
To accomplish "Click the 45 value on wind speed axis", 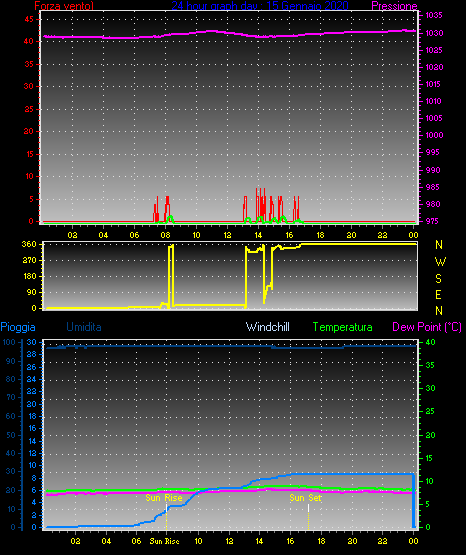I will (29, 19).
